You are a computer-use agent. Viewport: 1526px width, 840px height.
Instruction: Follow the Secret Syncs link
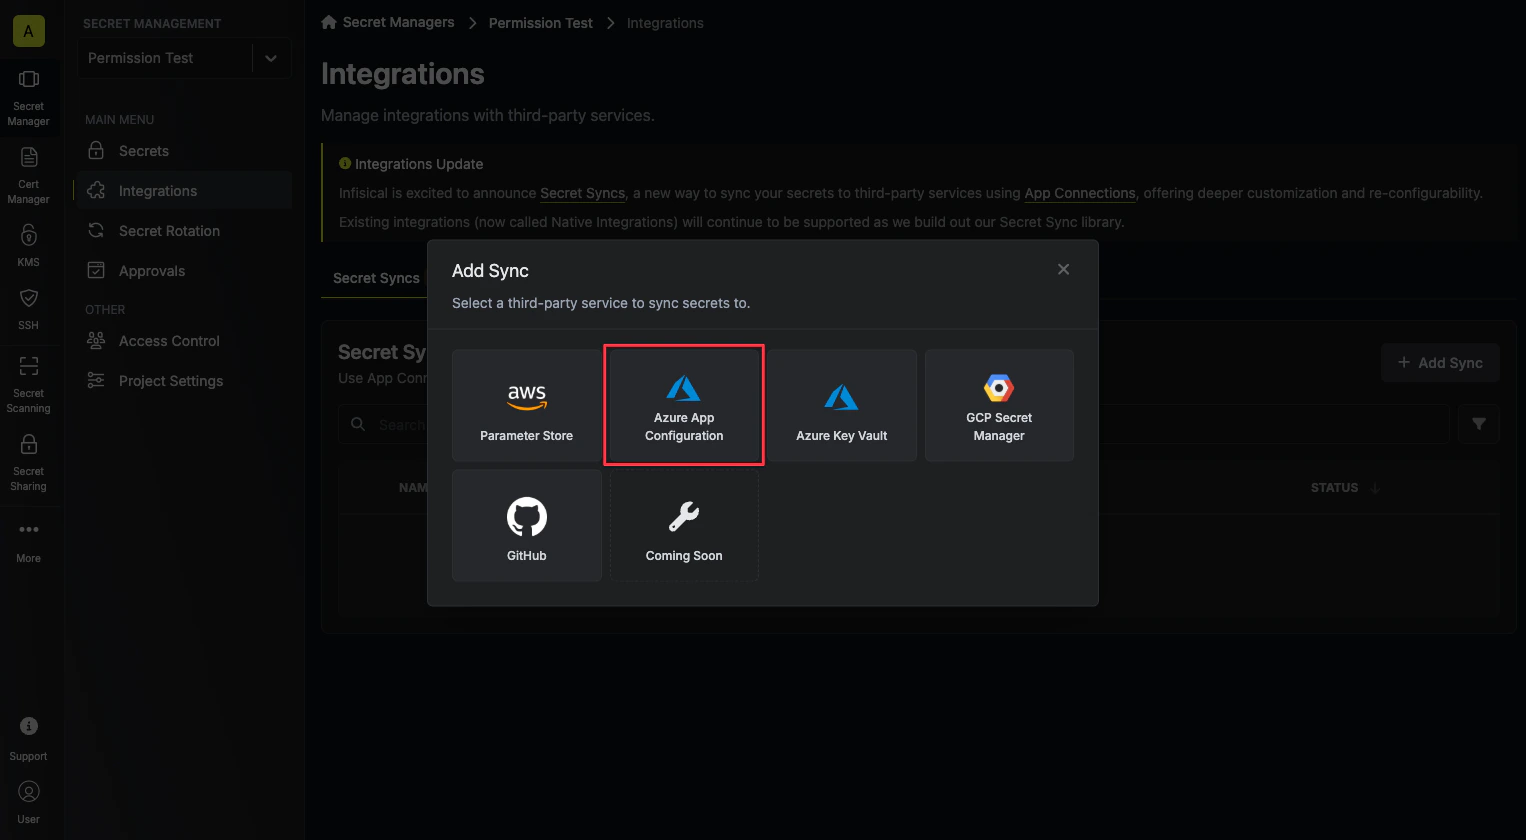[x=582, y=193]
